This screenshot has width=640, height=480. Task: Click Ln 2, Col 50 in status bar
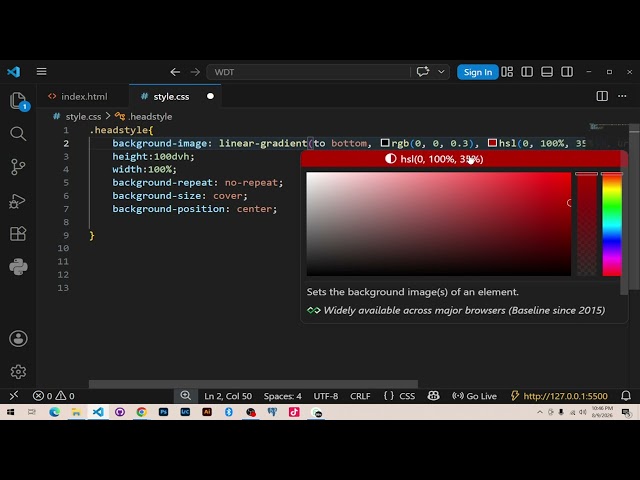click(228, 396)
